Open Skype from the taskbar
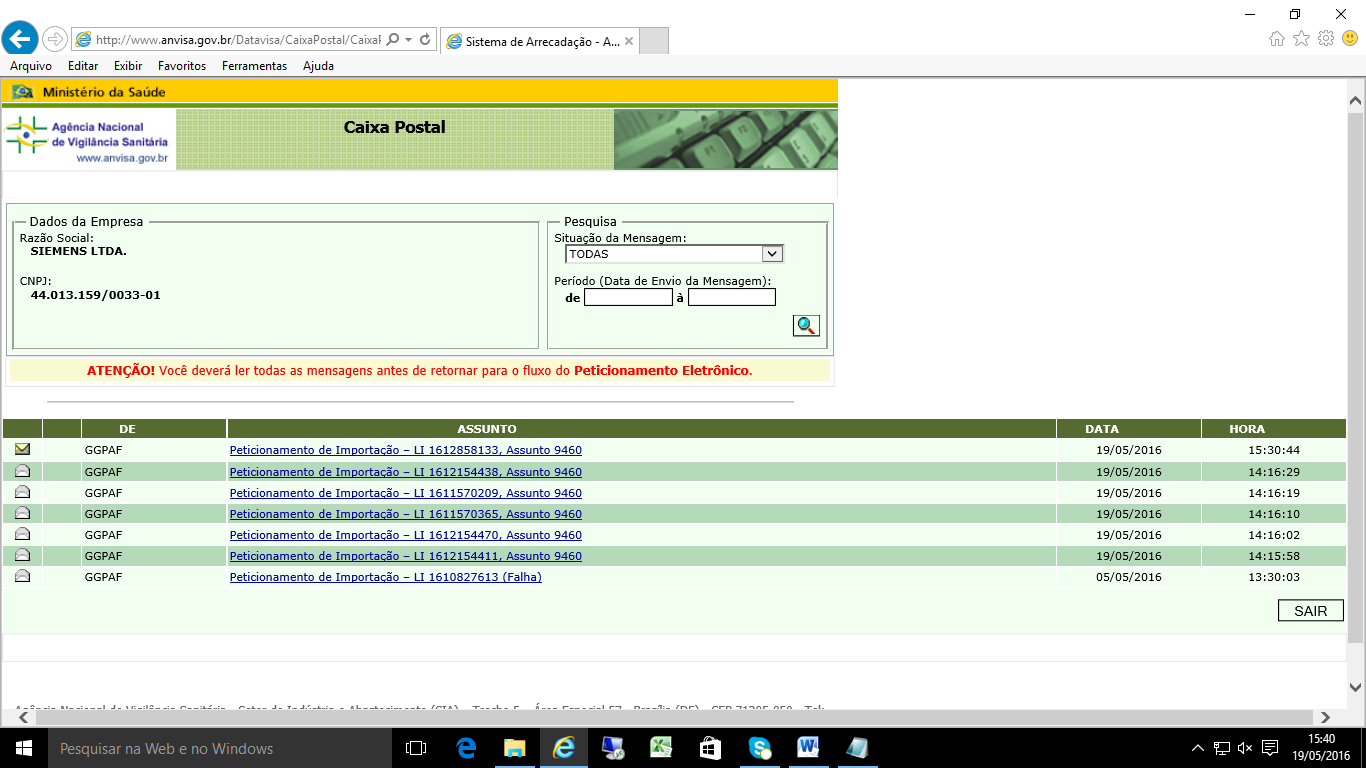Image resolution: width=1366 pixels, height=768 pixels. pos(759,748)
